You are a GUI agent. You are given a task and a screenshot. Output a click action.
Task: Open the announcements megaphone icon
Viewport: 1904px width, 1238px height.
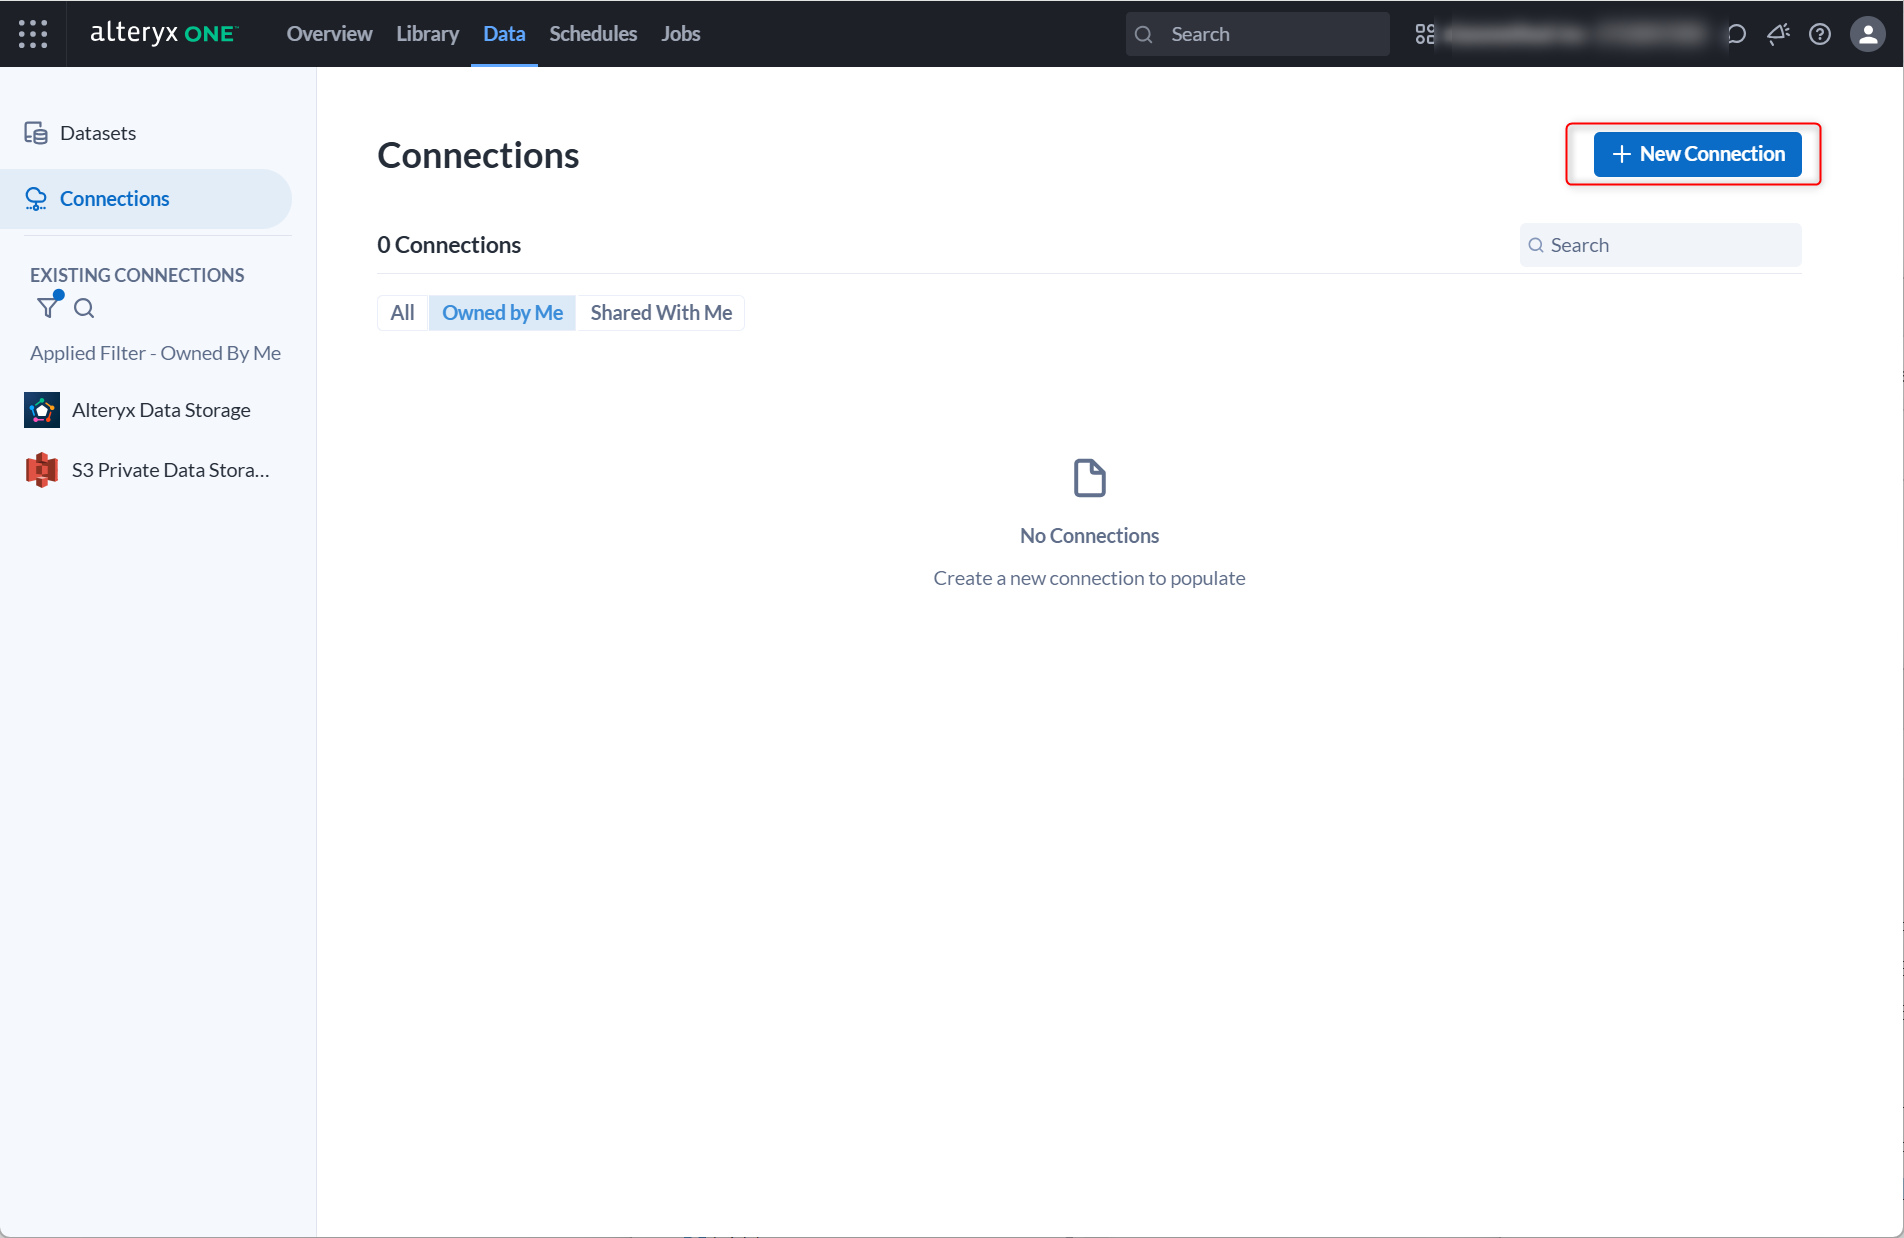pos(1778,34)
